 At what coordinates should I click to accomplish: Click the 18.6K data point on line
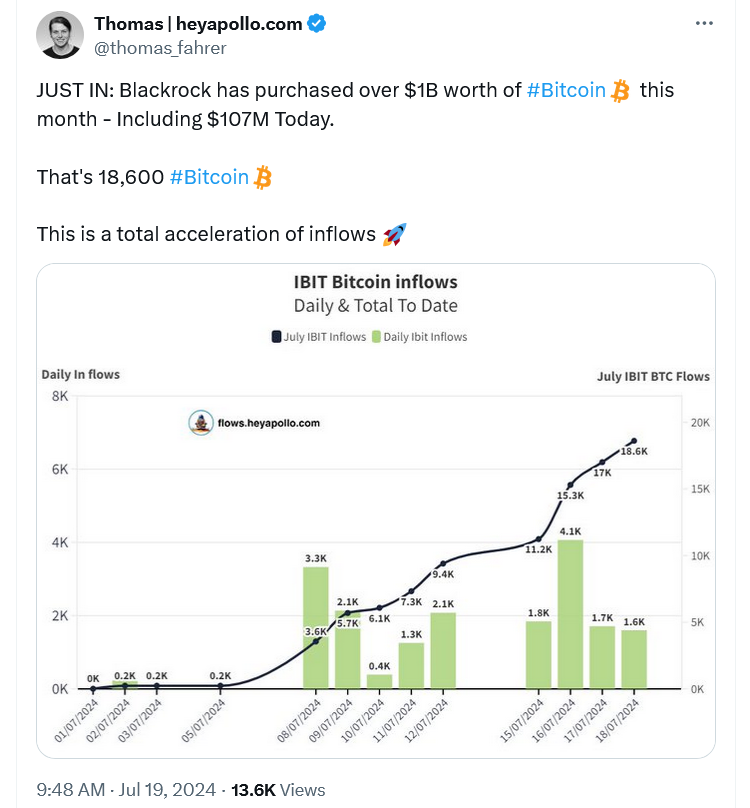click(x=634, y=441)
